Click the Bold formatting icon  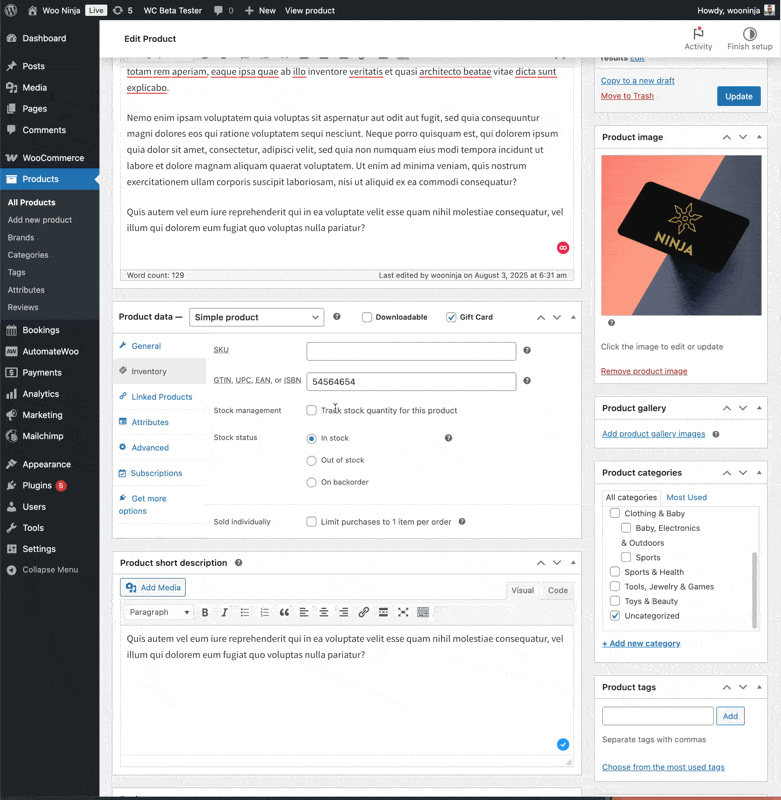point(205,612)
